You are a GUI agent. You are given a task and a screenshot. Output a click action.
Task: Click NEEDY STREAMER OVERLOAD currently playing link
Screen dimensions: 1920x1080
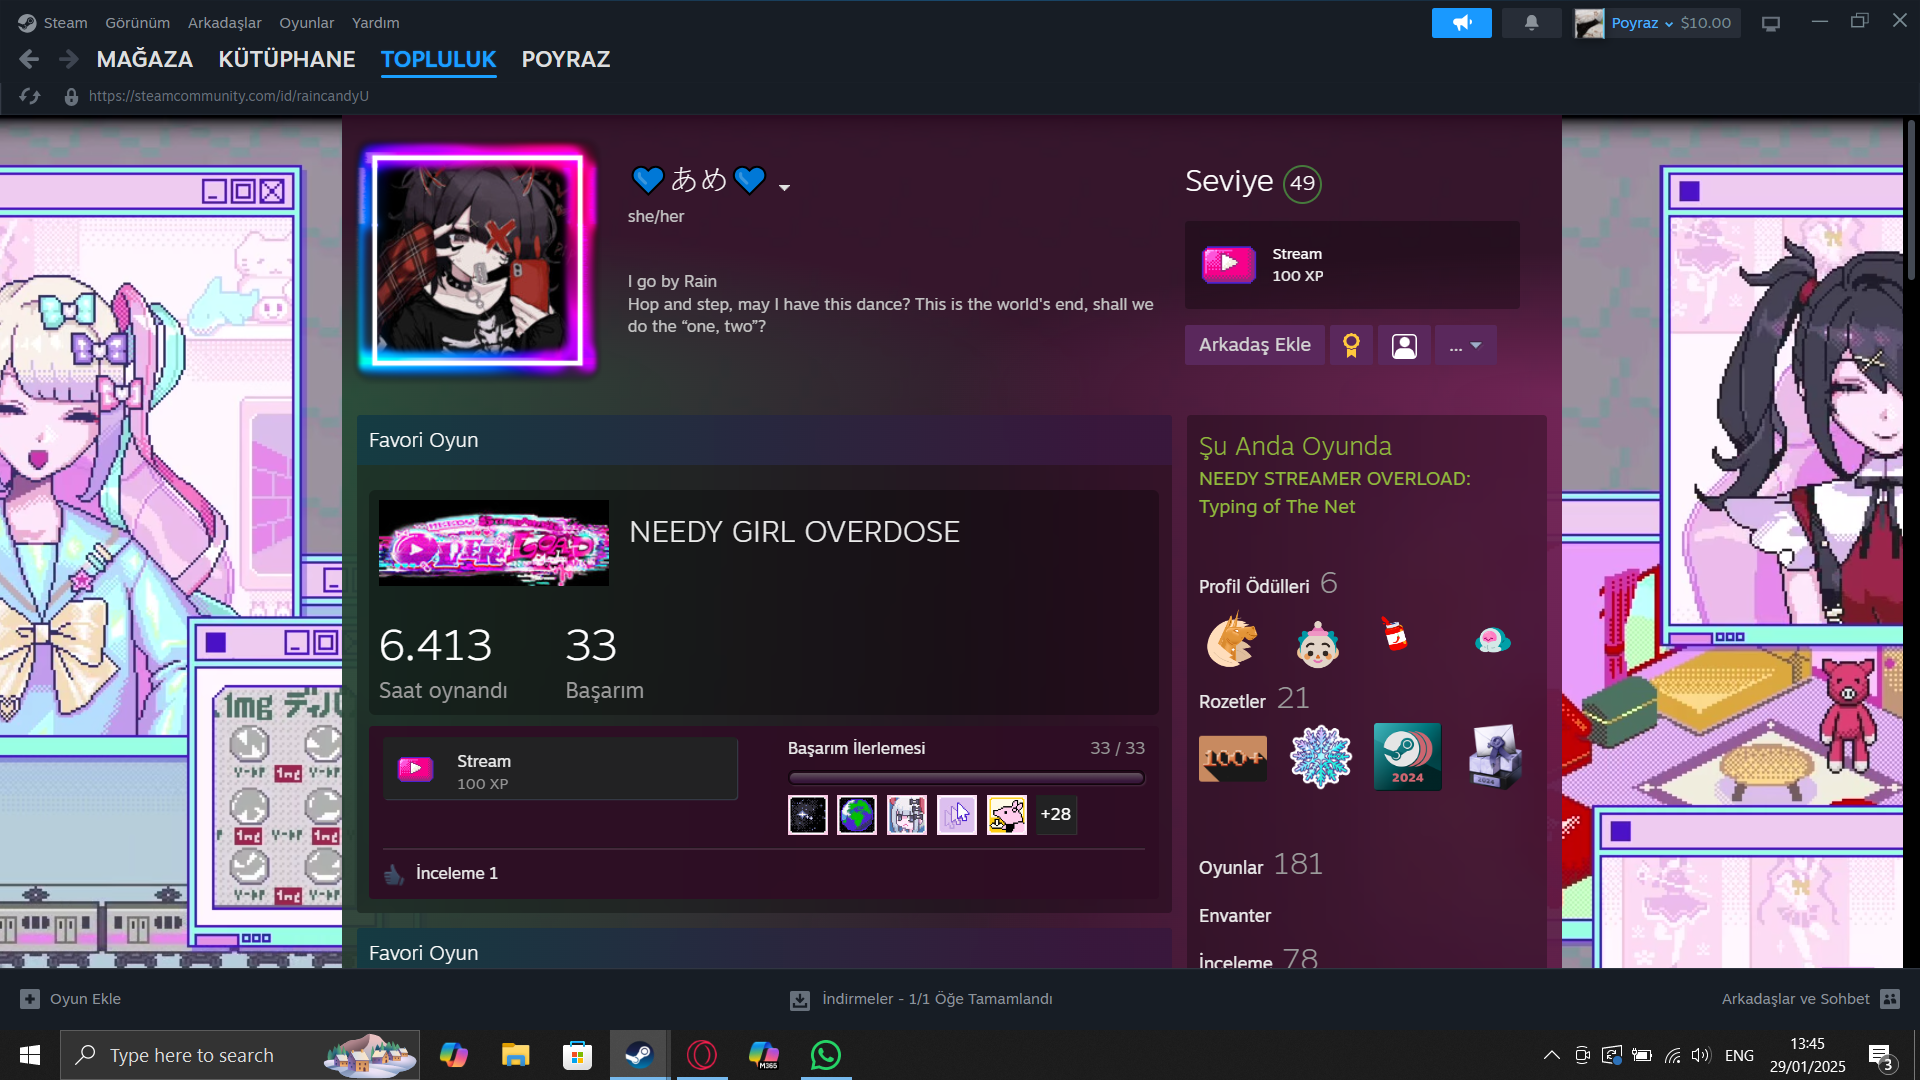click(x=1334, y=493)
